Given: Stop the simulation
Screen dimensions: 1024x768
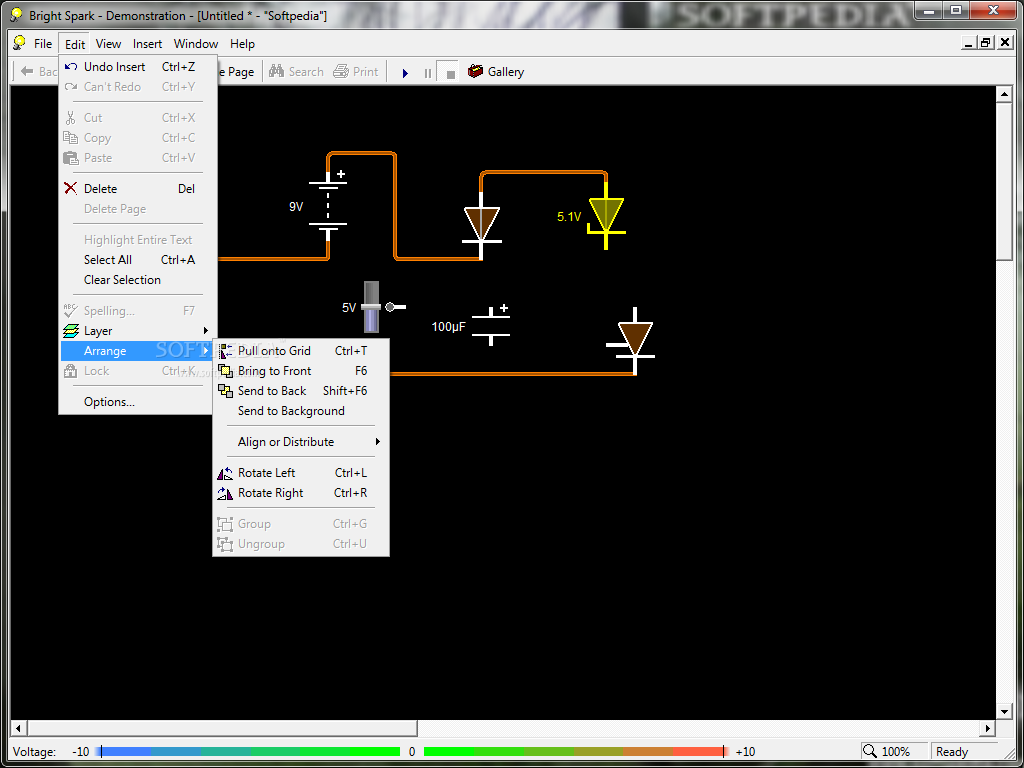Looking at the screenshot, I should pyautogui.click(x=450, y=72).
